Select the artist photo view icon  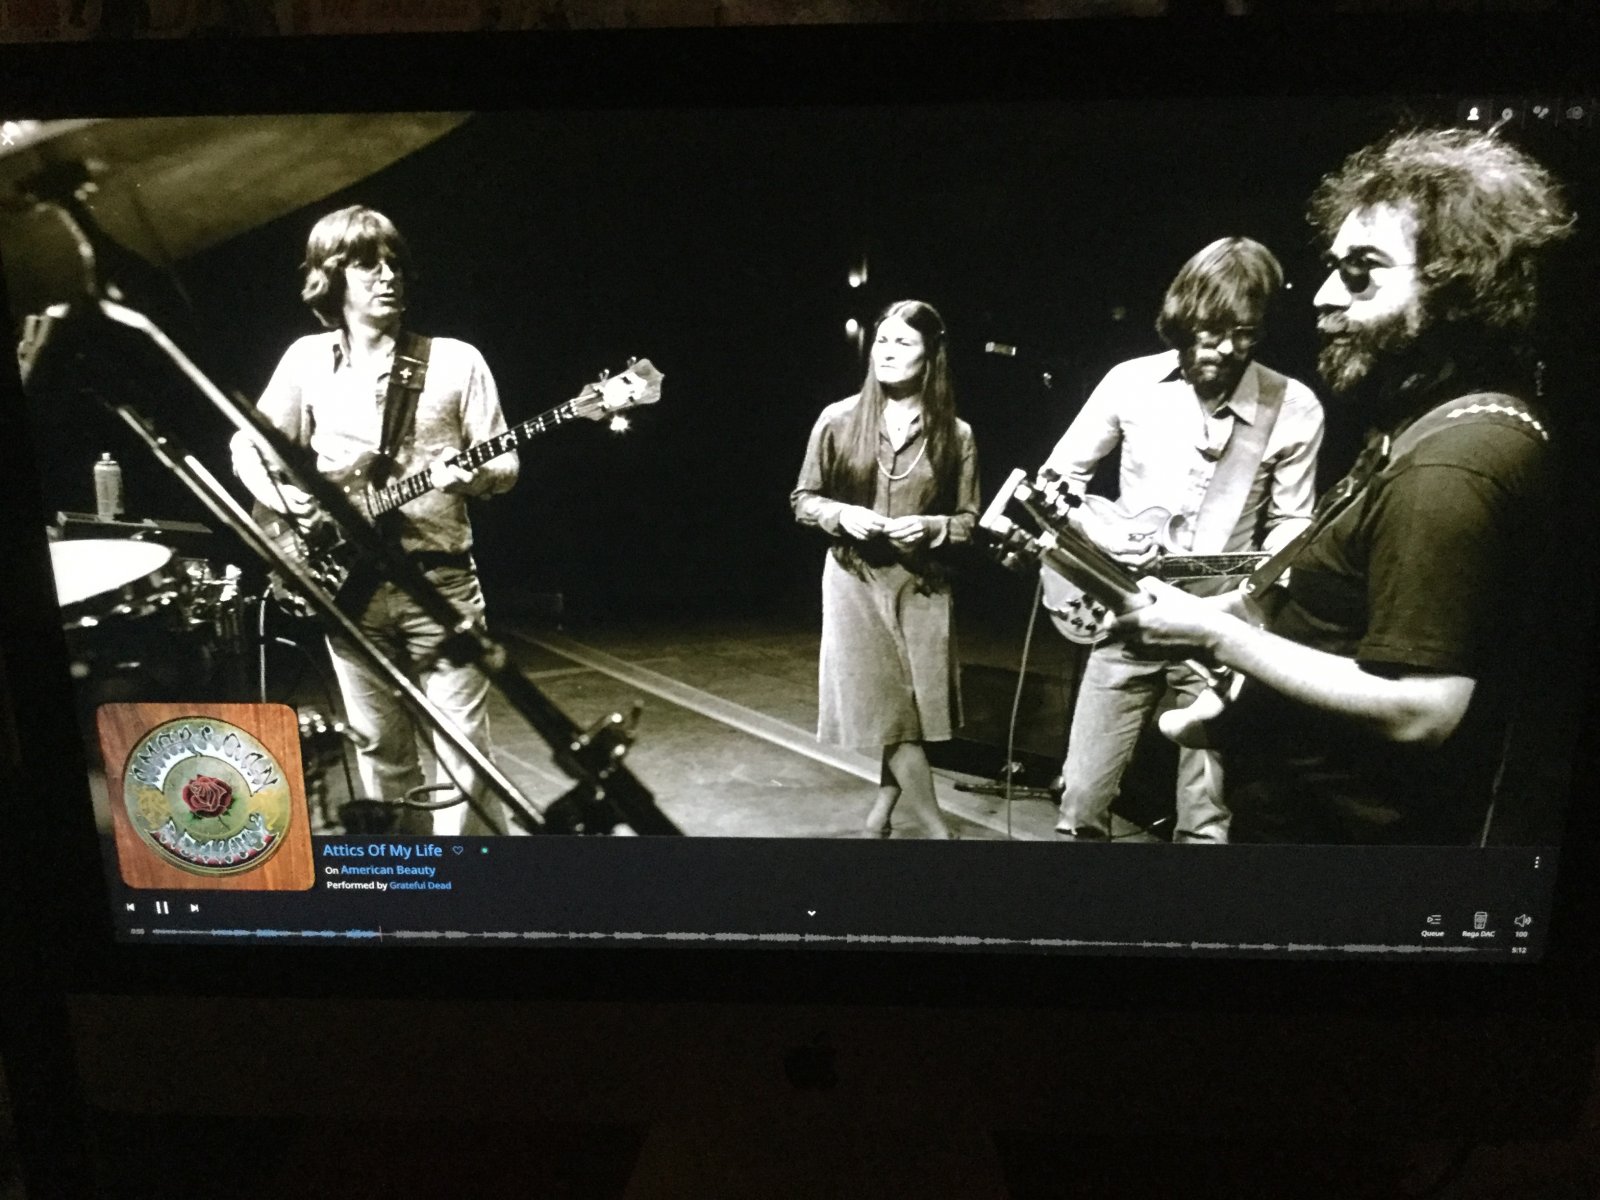tap(1473, 113)
